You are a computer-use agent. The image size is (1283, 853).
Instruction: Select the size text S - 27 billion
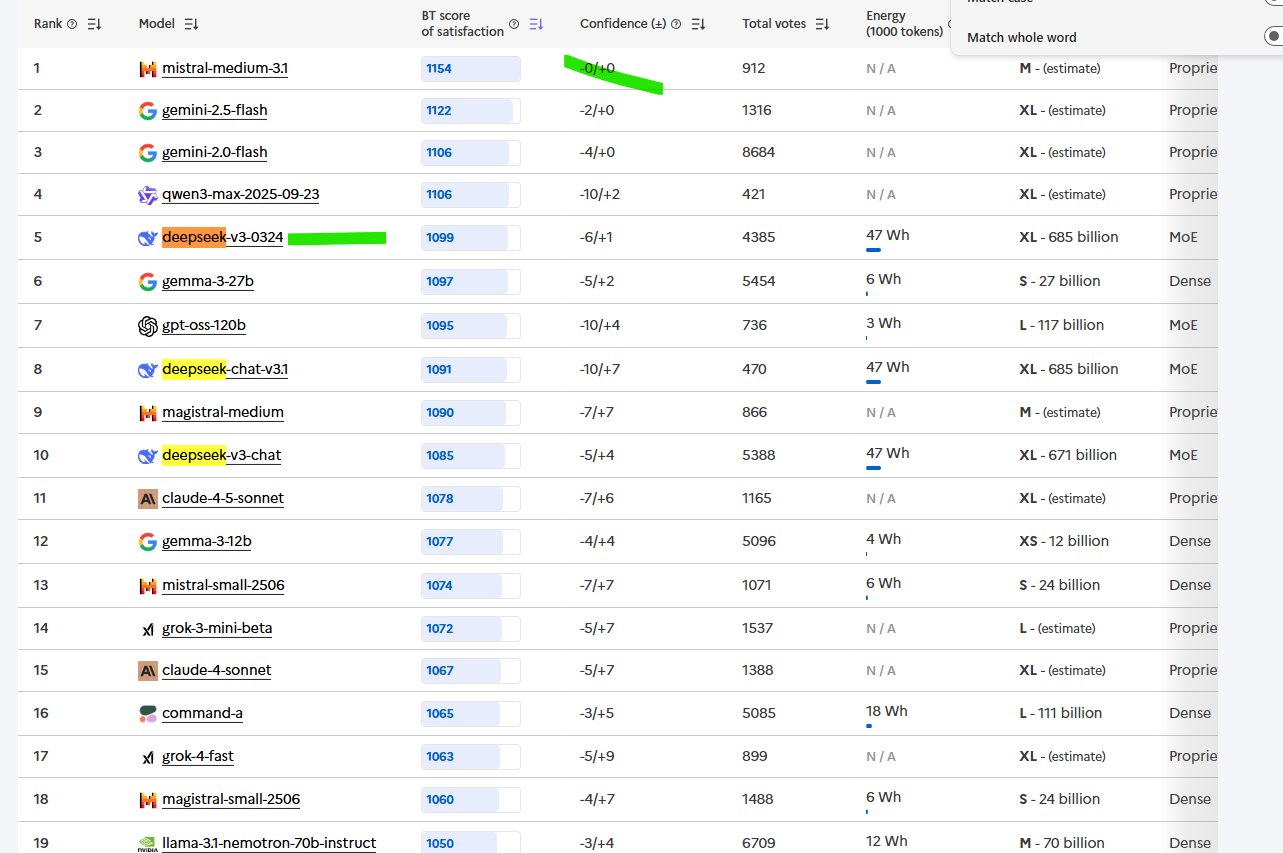tap(1059, 282)
